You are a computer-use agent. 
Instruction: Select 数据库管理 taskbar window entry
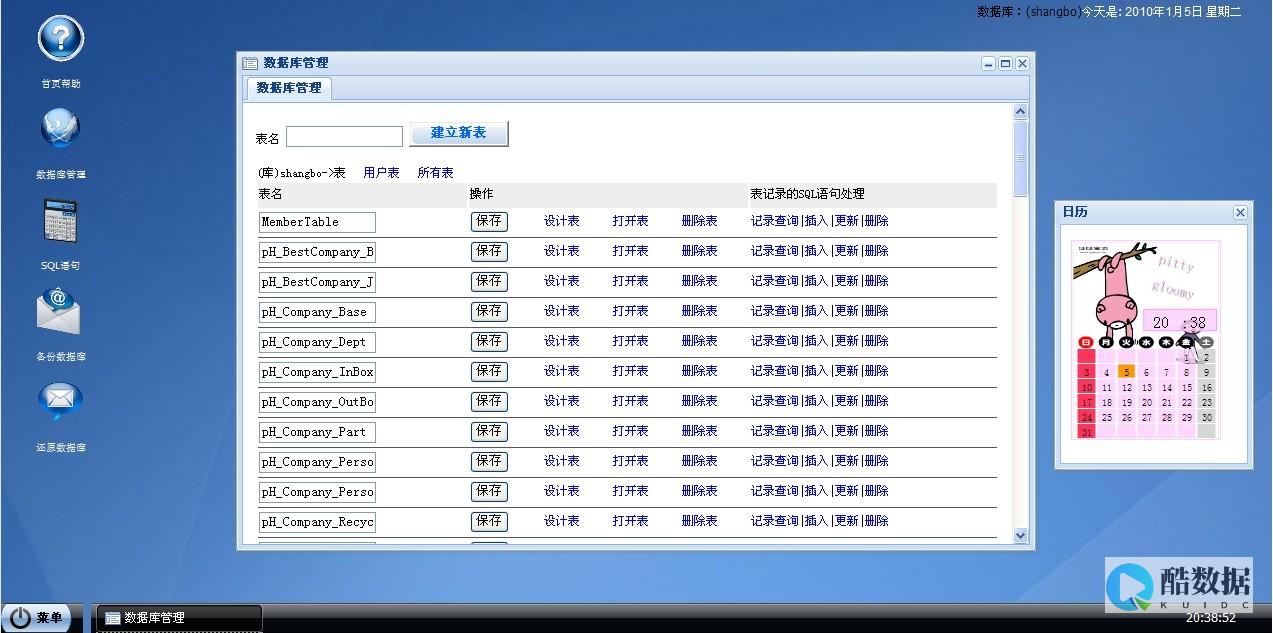(178, 618)
